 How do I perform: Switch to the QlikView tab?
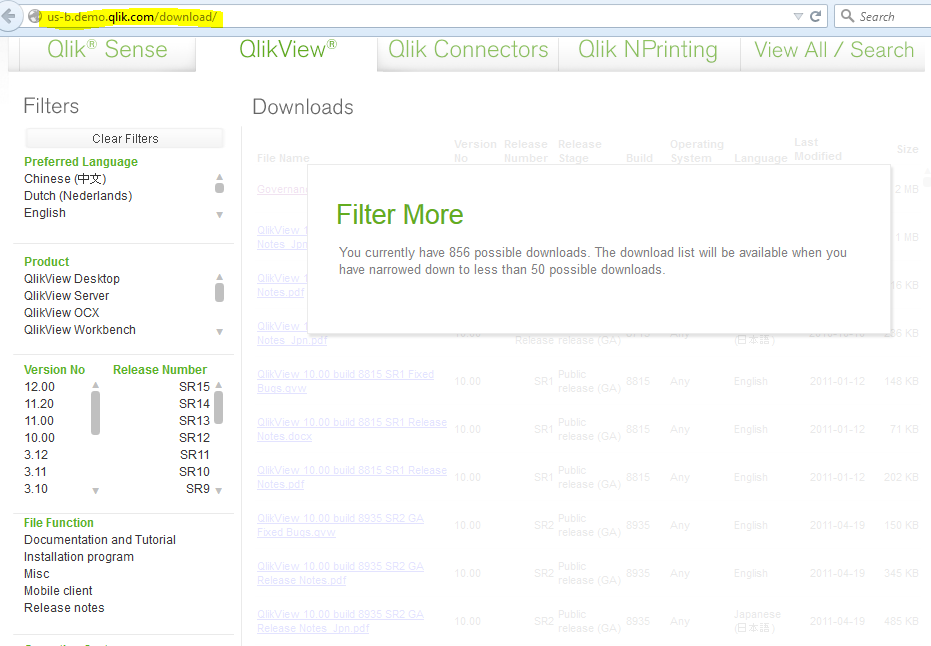pos(288,50)
